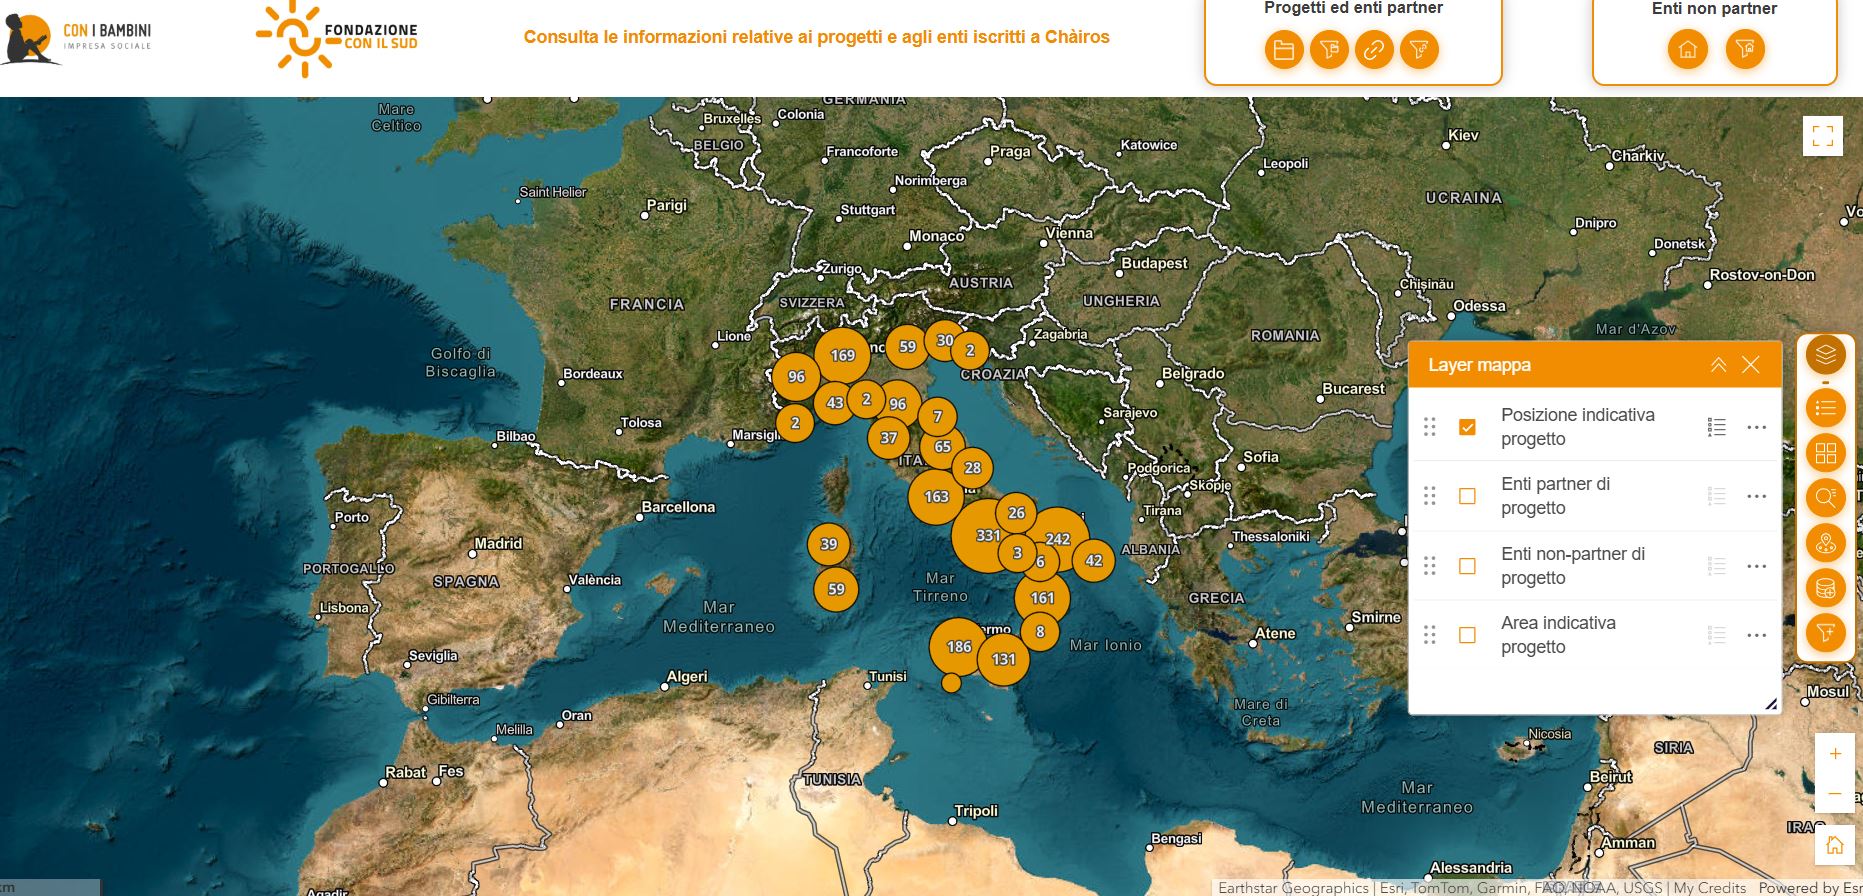Enable the Area indicativa progetto layer
Viewport: 1863px width, 896px height.
coord(1467,635)
